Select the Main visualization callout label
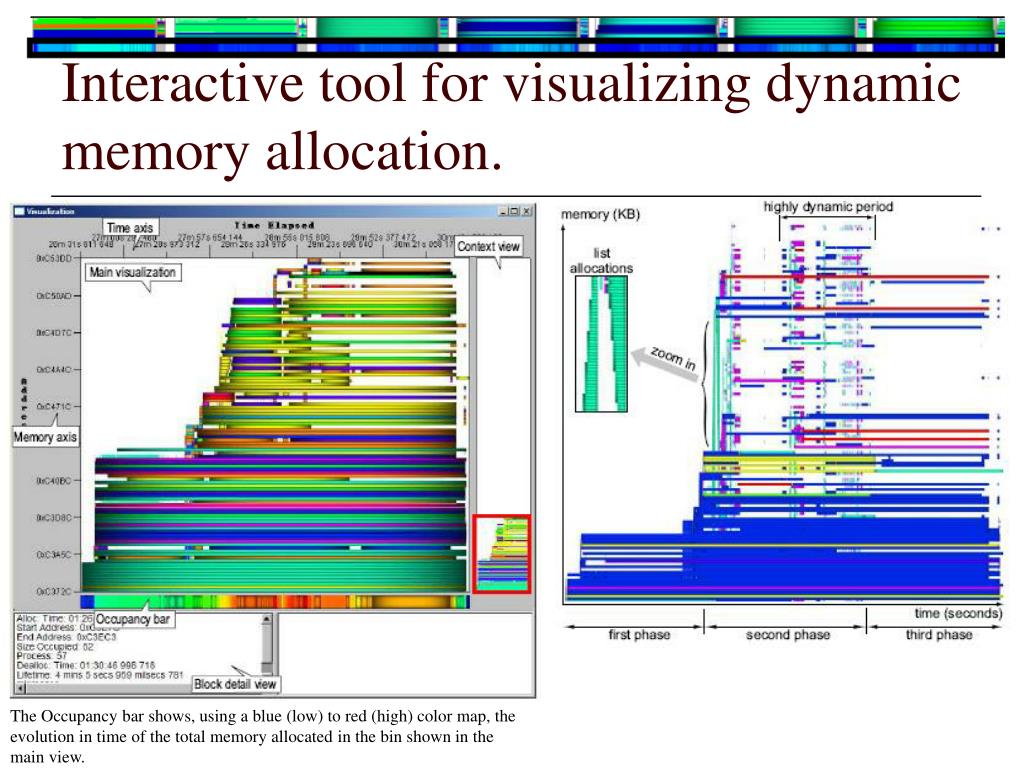 (132, 272)
